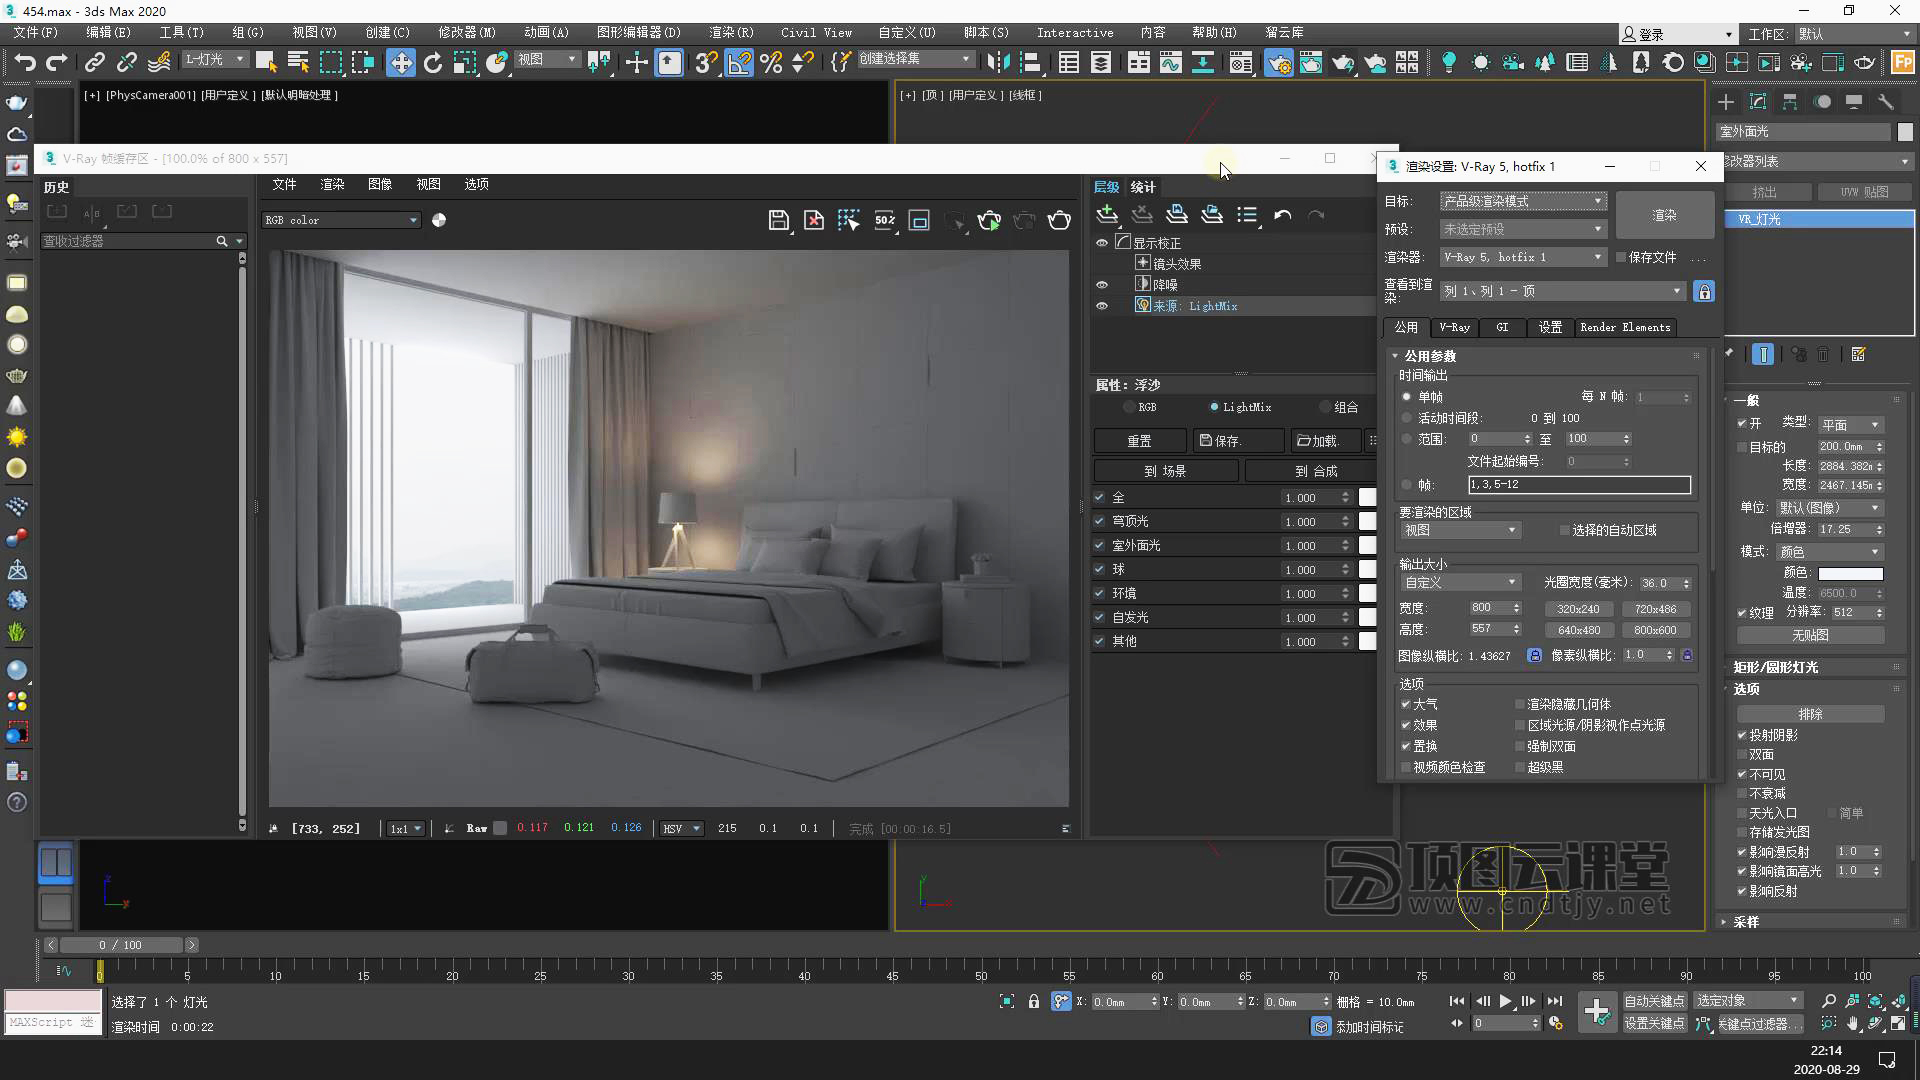Uncheck the 穹顶光 light checkbox
The height and width of the screenshot is (1080, 1920).
[1099, 521]
